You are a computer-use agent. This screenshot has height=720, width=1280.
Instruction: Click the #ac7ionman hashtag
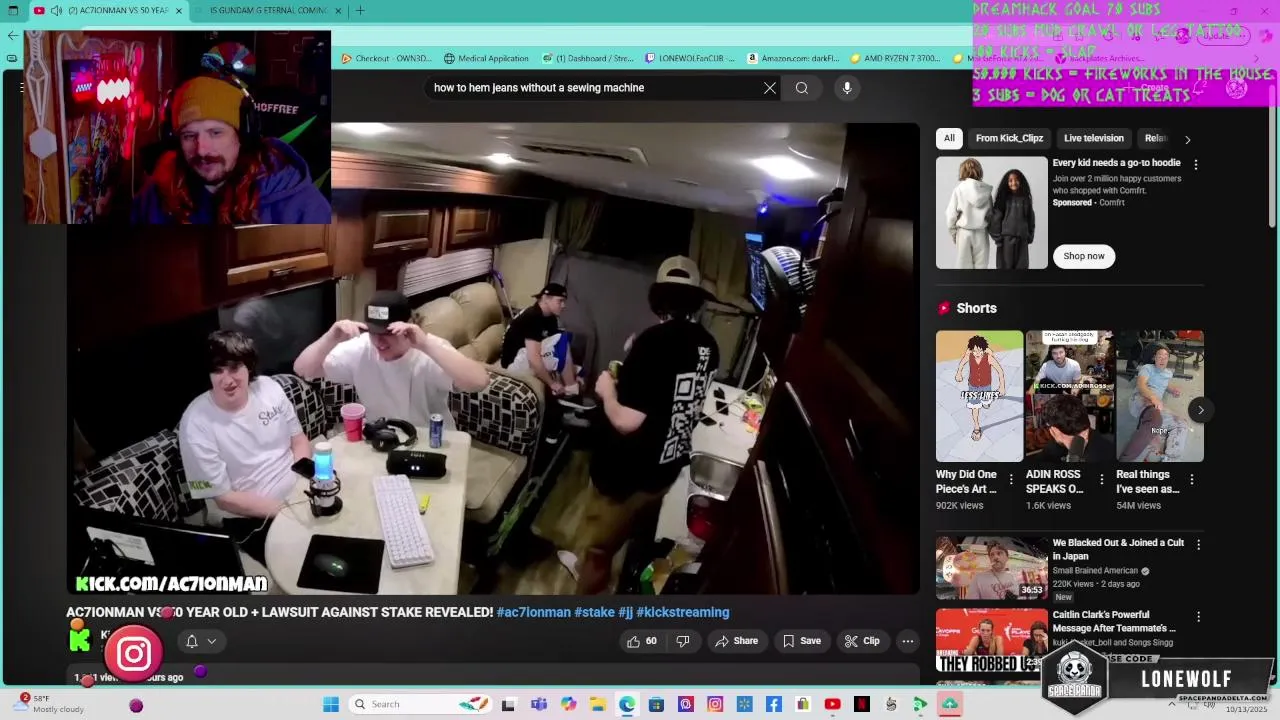pos(533,612)
